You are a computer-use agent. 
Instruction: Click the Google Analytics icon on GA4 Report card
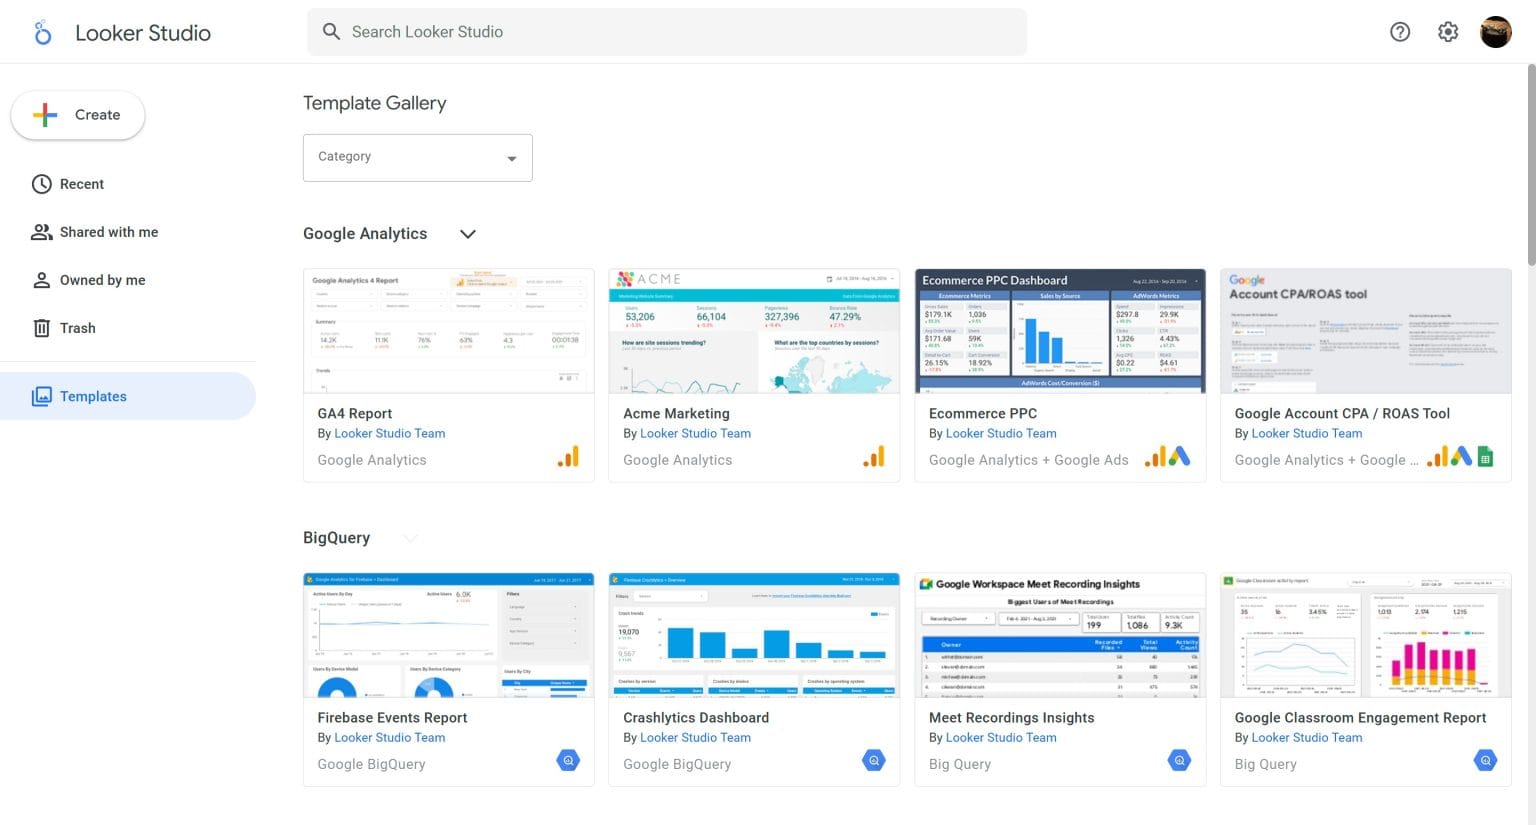click(x=568, y=457)
